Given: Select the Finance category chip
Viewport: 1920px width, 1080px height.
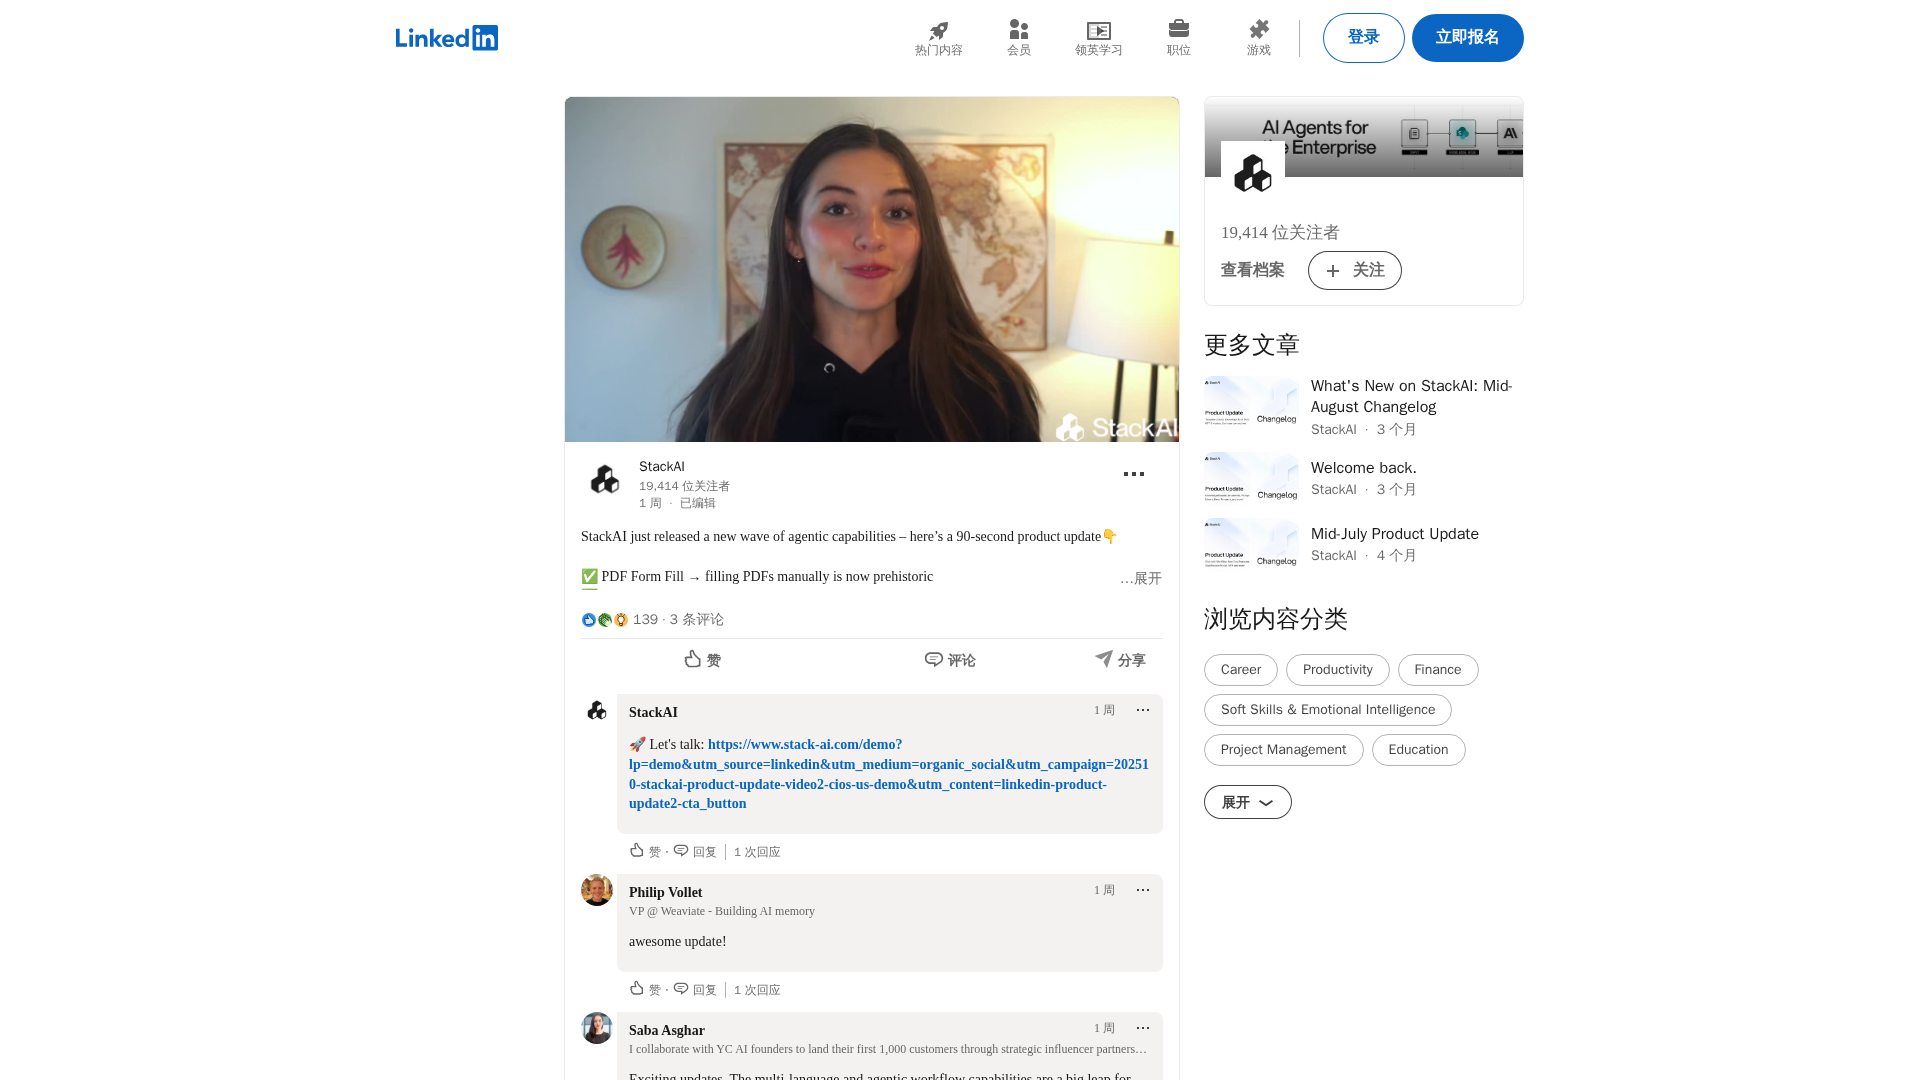Looking at the screenshot, I should click(x=1437, y=670).
